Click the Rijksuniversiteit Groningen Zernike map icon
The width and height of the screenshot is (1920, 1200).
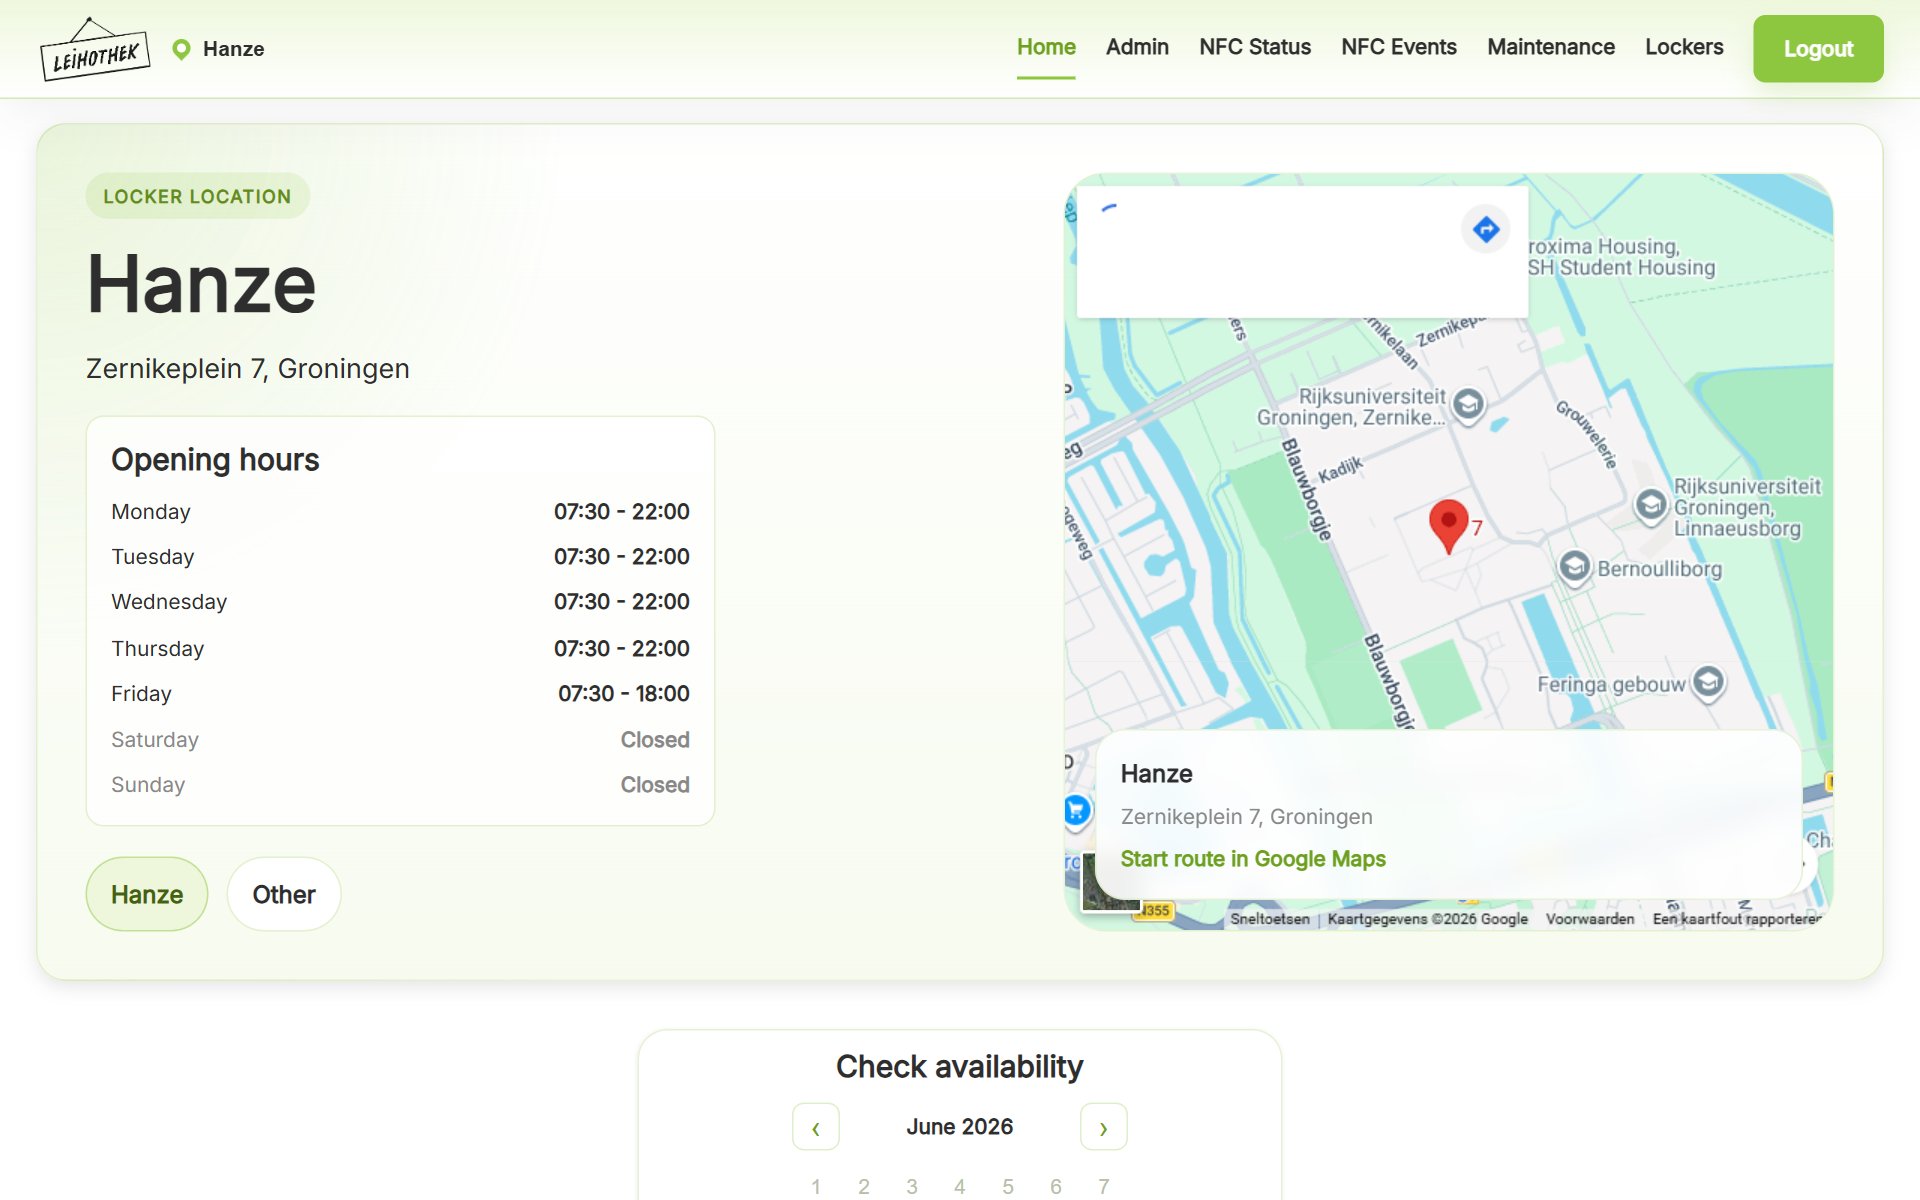1468,405
